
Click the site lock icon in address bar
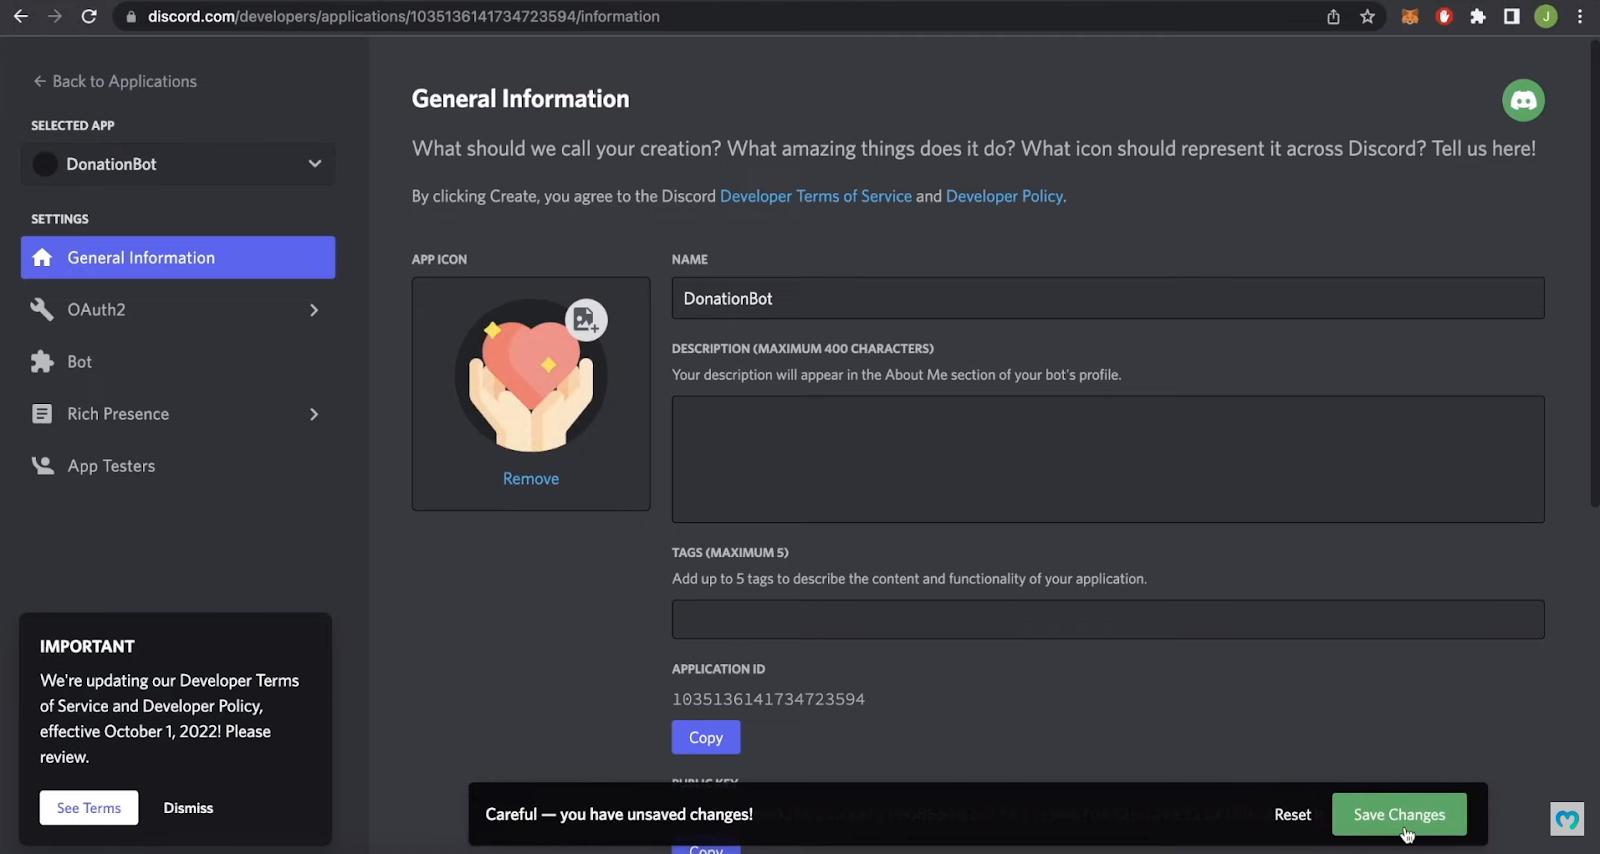tap(131, 16)
